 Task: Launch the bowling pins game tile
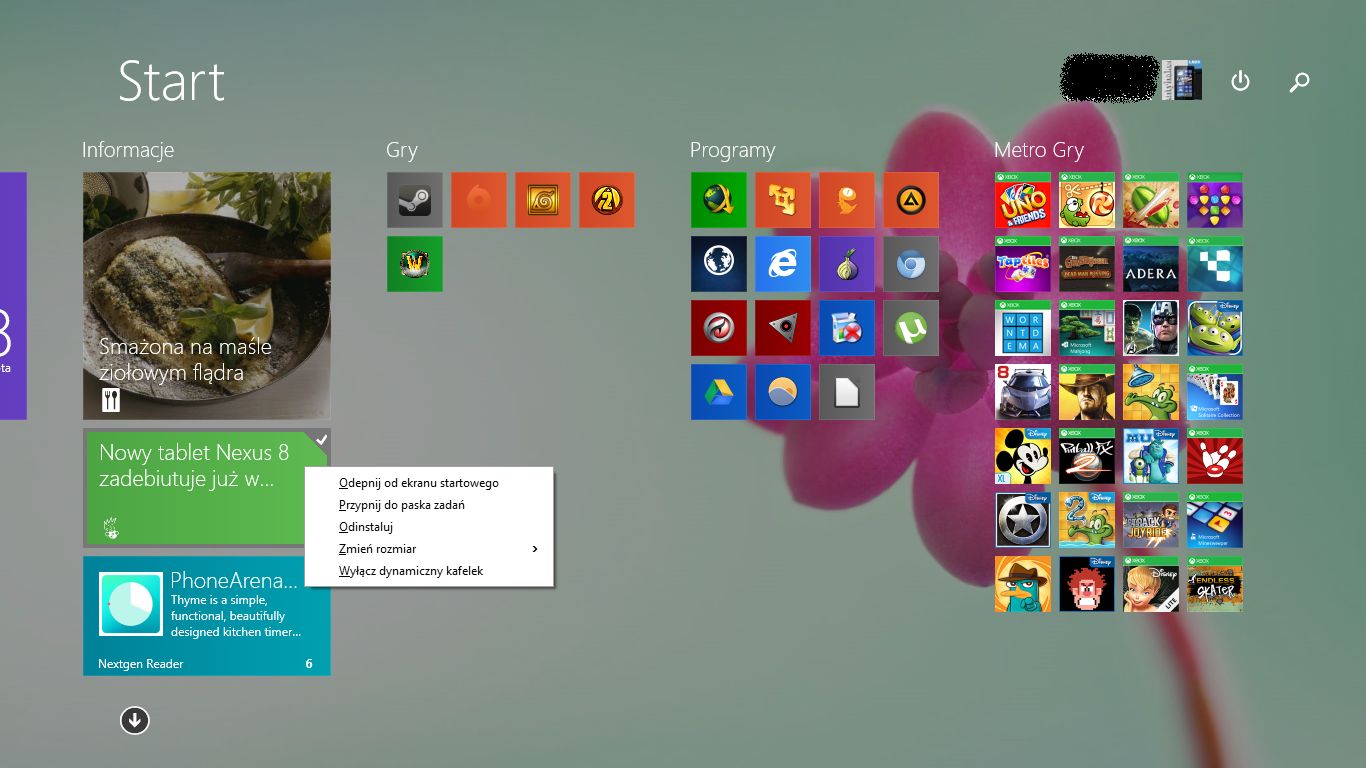pos(1215,456)
